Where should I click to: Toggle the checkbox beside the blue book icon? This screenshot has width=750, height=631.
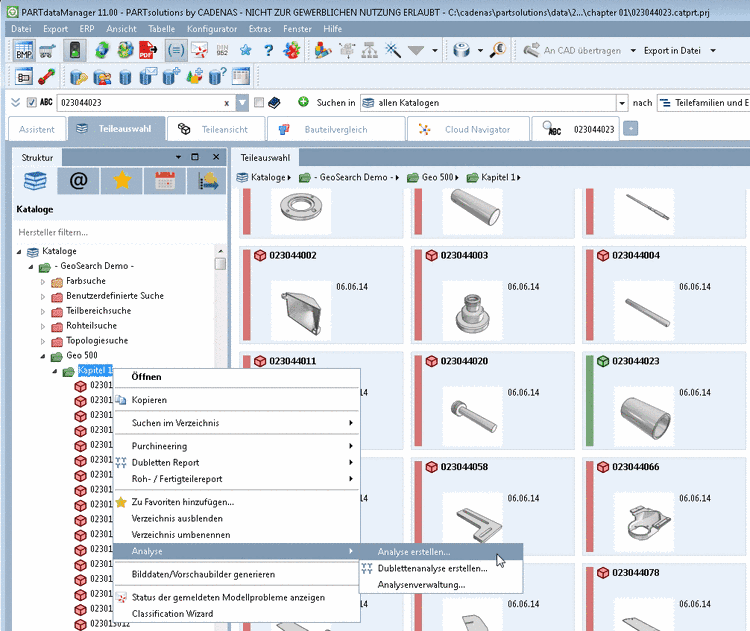point(259,102)
